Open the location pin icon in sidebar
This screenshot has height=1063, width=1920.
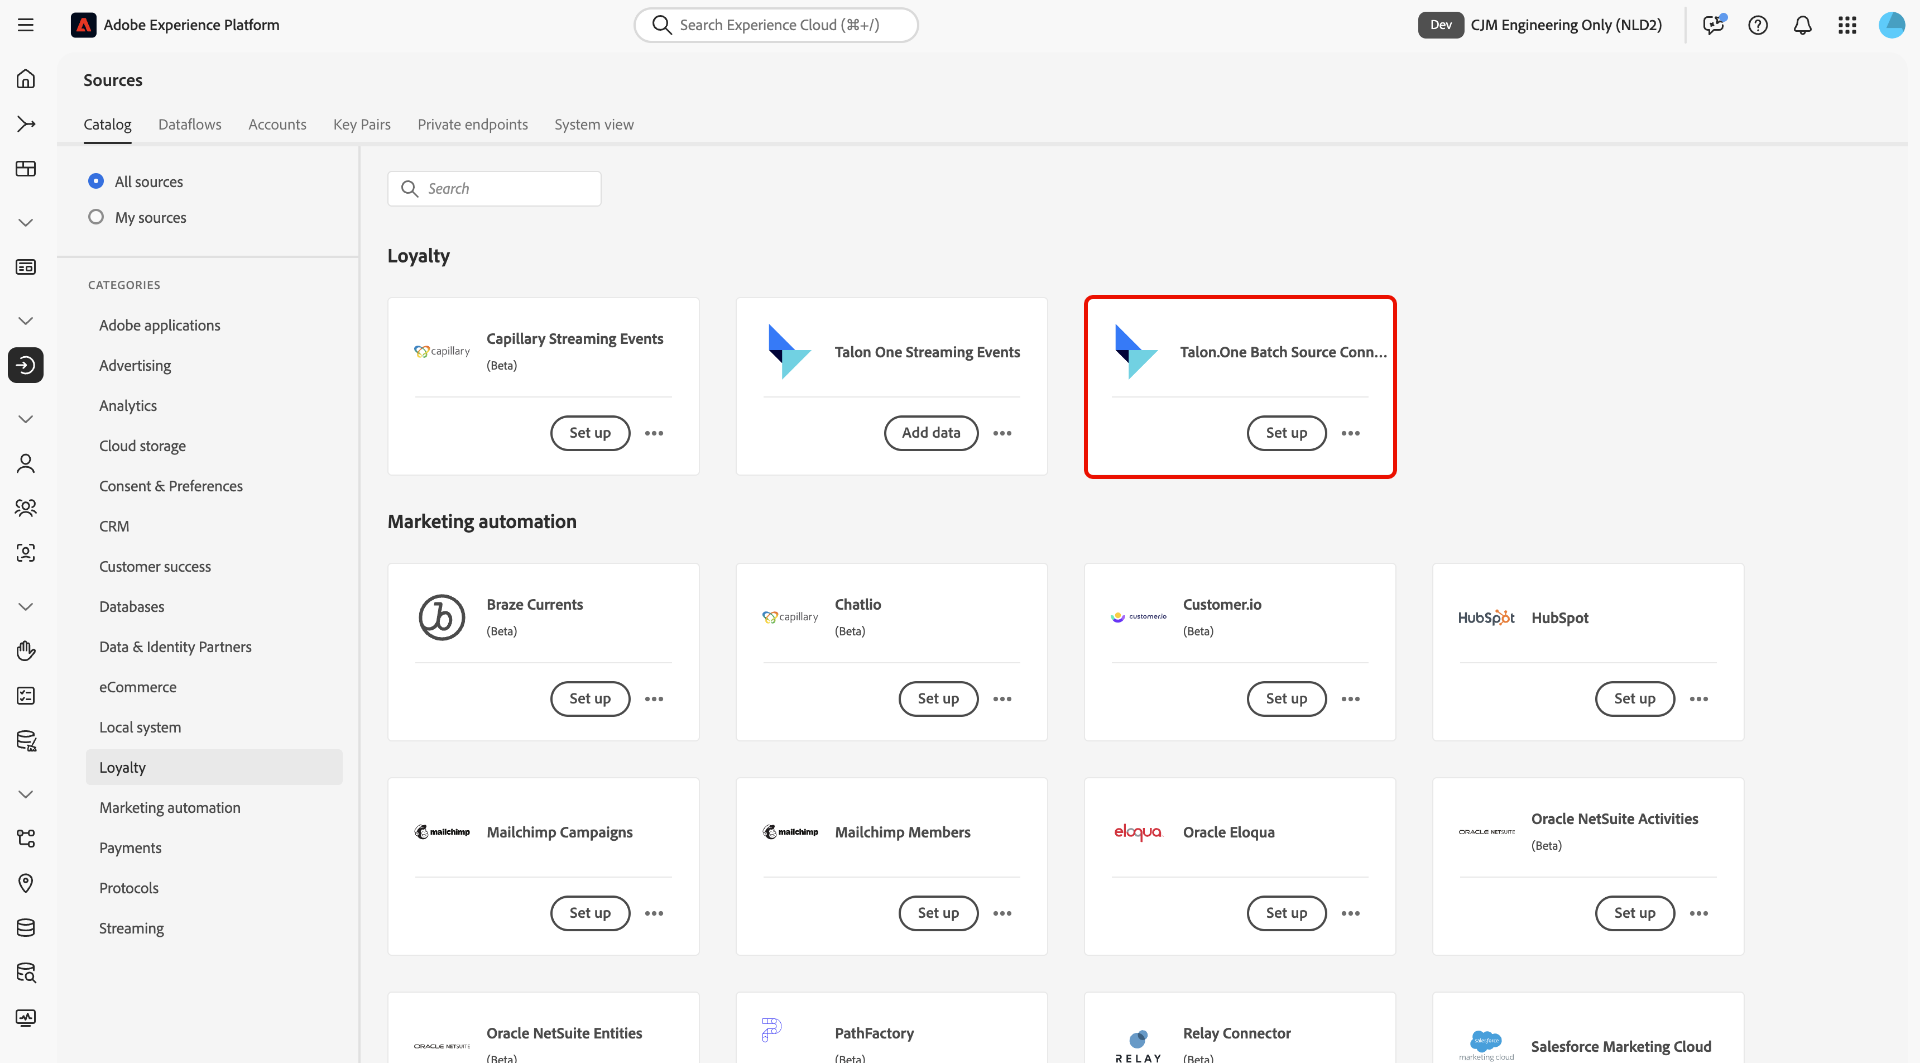tap(26, 883)
